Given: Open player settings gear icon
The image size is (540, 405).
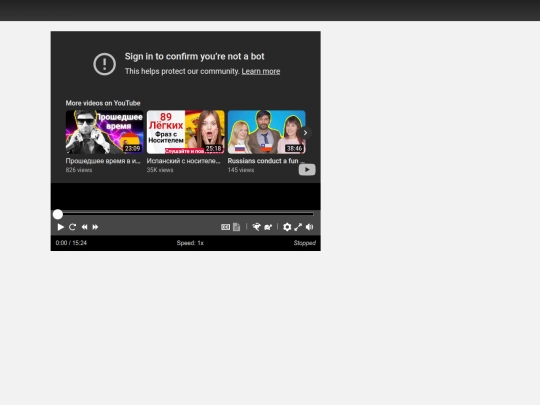Looking at the screenshot, I should tap(287, 227).
